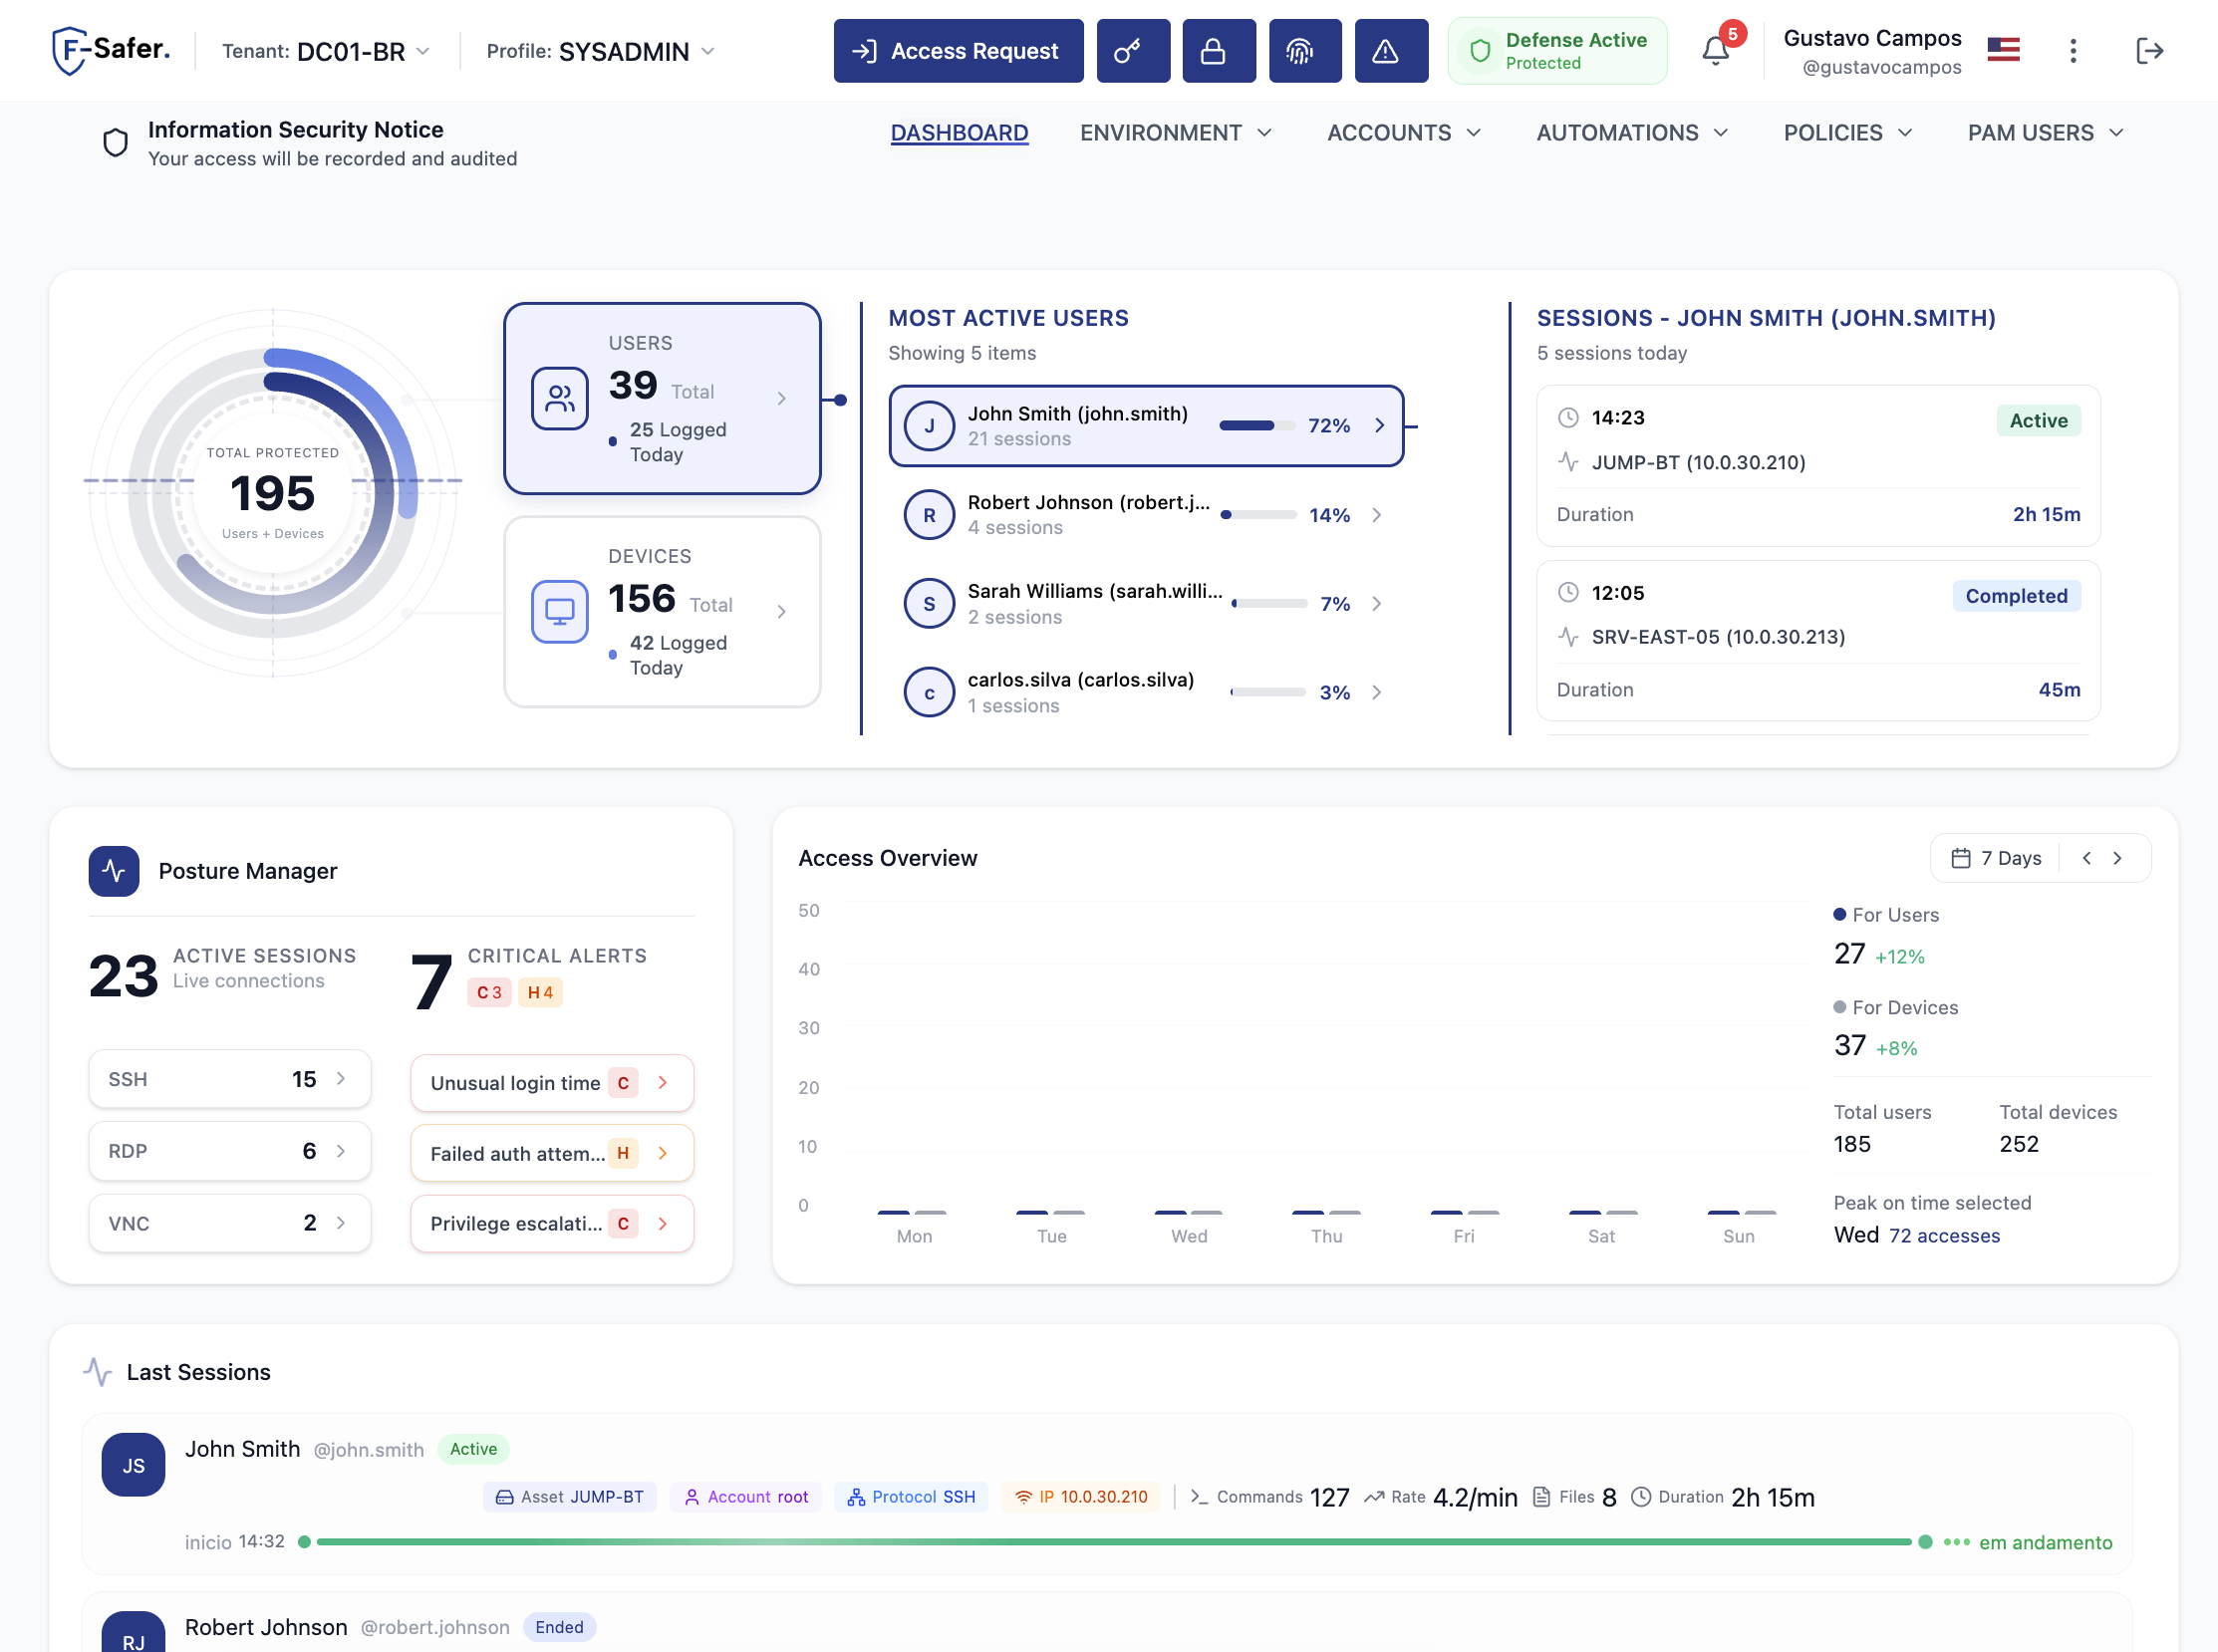This screenshot has height=1652, width=2218.
Task: Expand the ENVIRONMENT menu
Action: [x=1176, y=133]
